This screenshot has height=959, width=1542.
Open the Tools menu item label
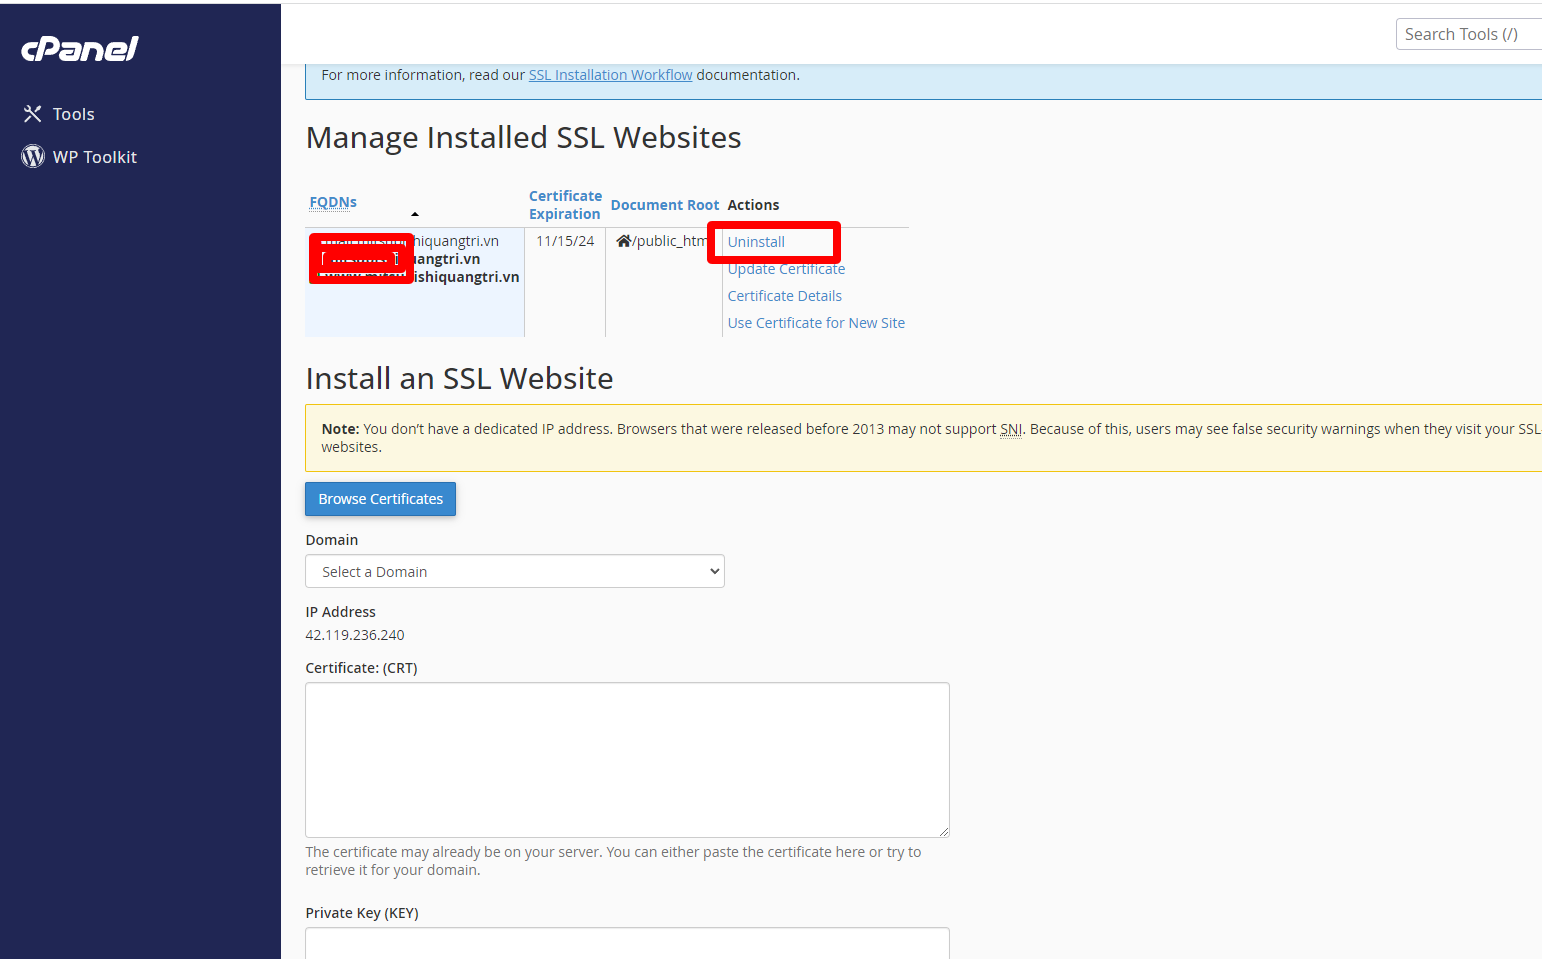(74, 114)
